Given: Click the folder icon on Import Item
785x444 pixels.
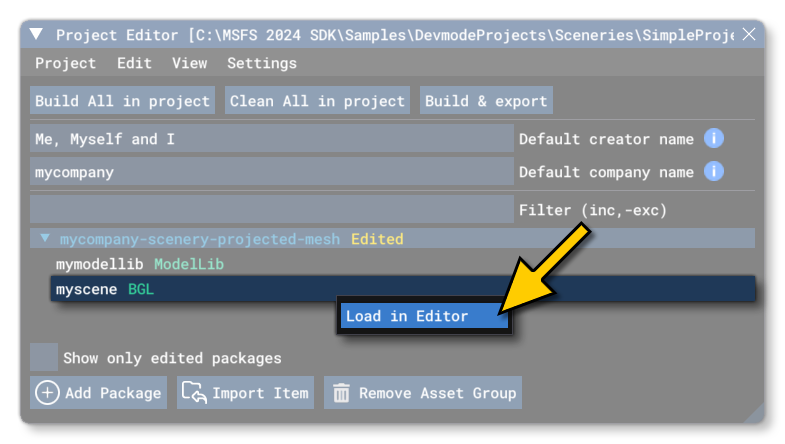Looking at the screenshot, I should pyautogui.click(x=193, y=393).
